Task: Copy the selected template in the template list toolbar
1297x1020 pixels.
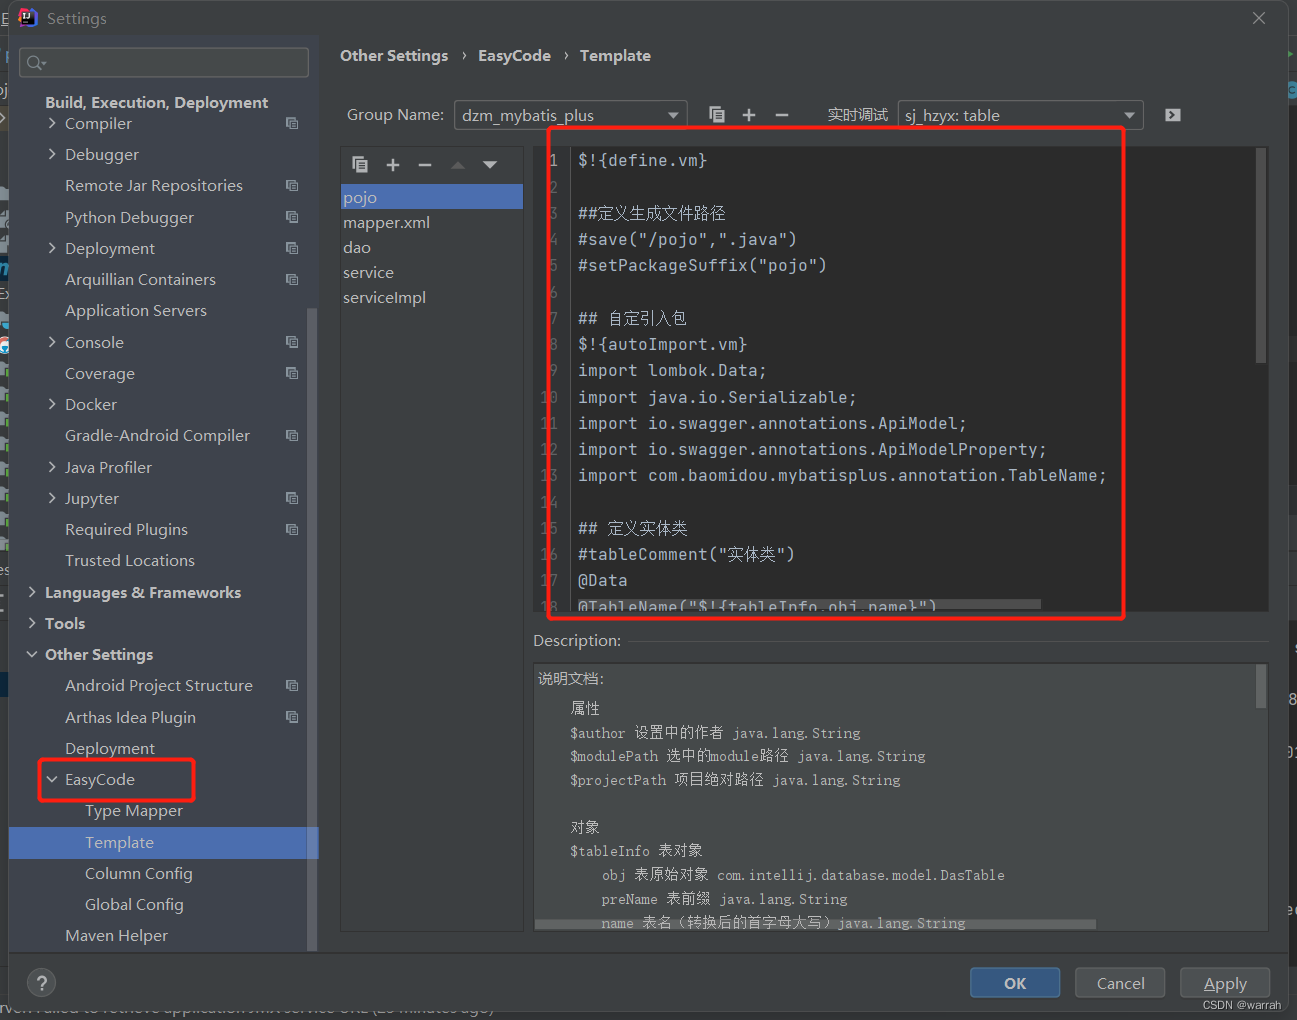Action: click(x=360, y=165)
